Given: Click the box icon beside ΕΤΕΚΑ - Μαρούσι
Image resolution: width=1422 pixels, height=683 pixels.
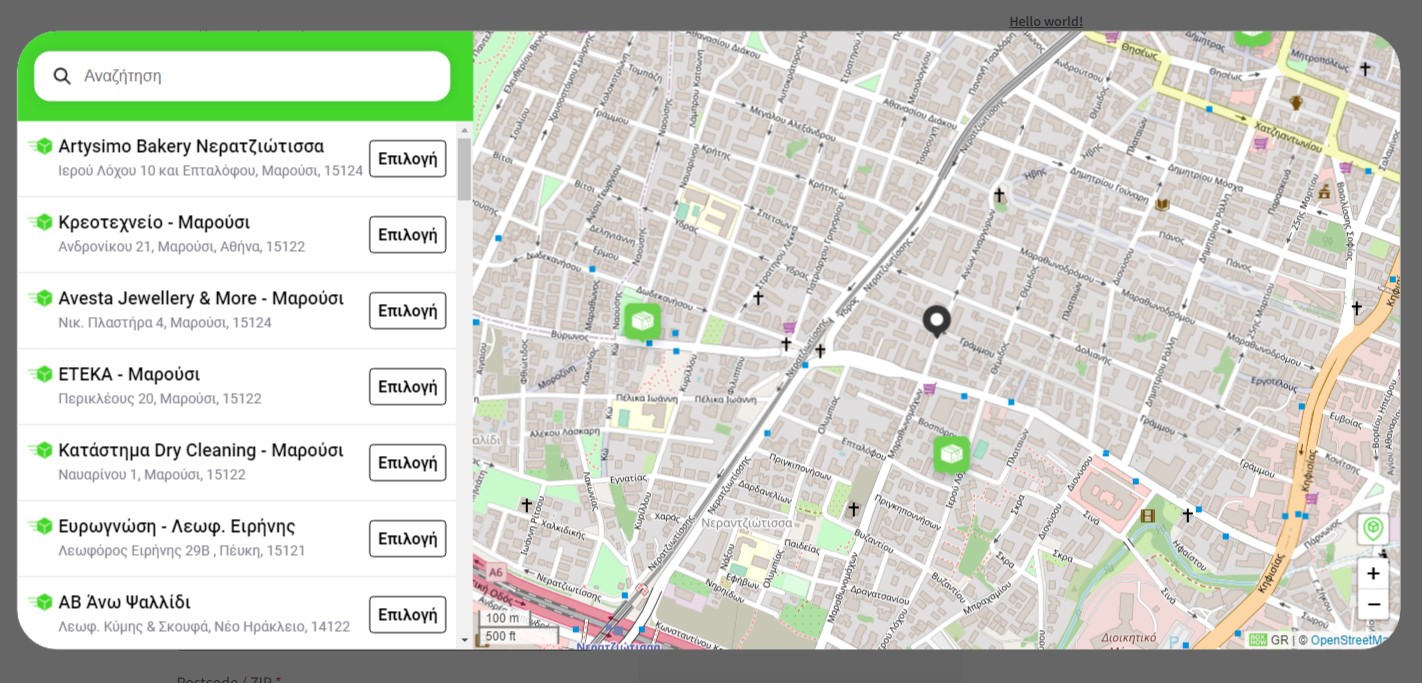Looking at the screenshot, I should click(x=41, y=374).
